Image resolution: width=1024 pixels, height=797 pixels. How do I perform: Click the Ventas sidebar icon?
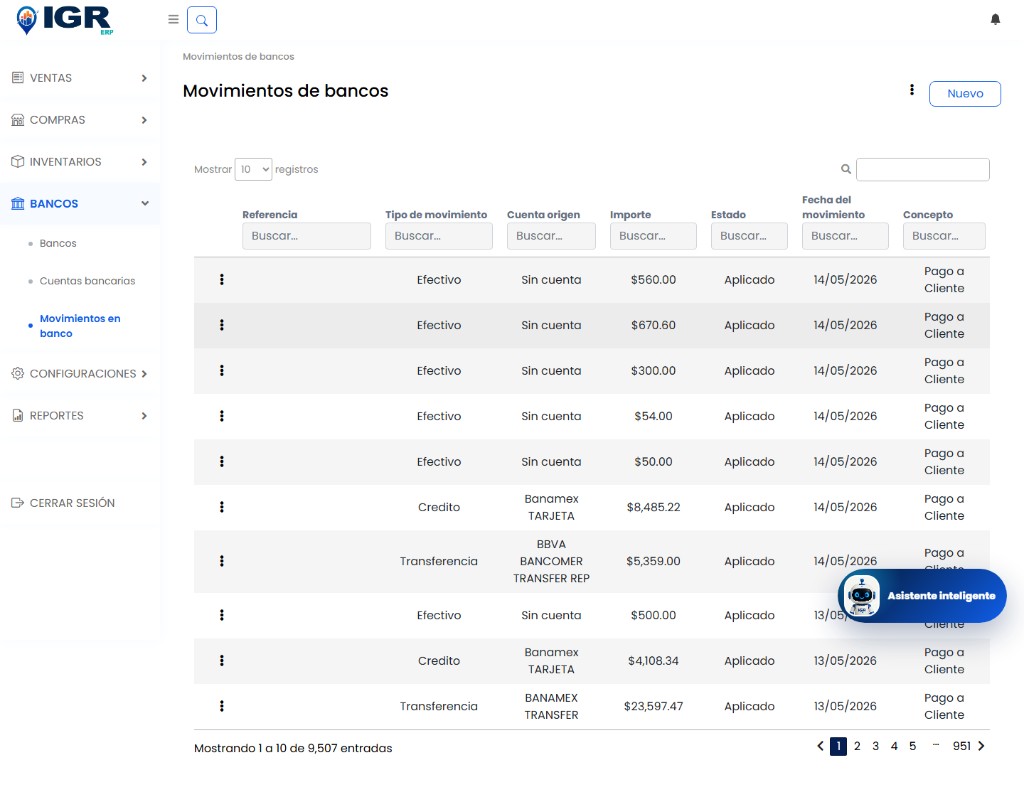18,78
